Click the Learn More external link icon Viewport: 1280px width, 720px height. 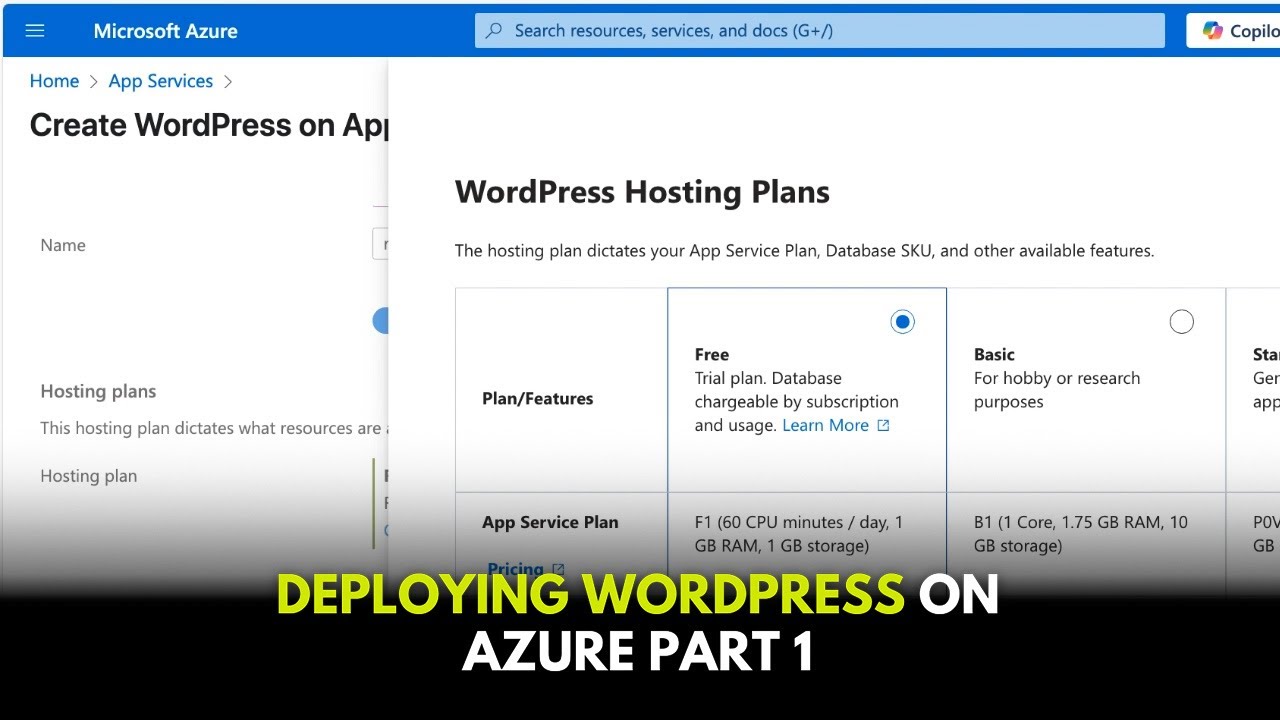tap(883, 426)
